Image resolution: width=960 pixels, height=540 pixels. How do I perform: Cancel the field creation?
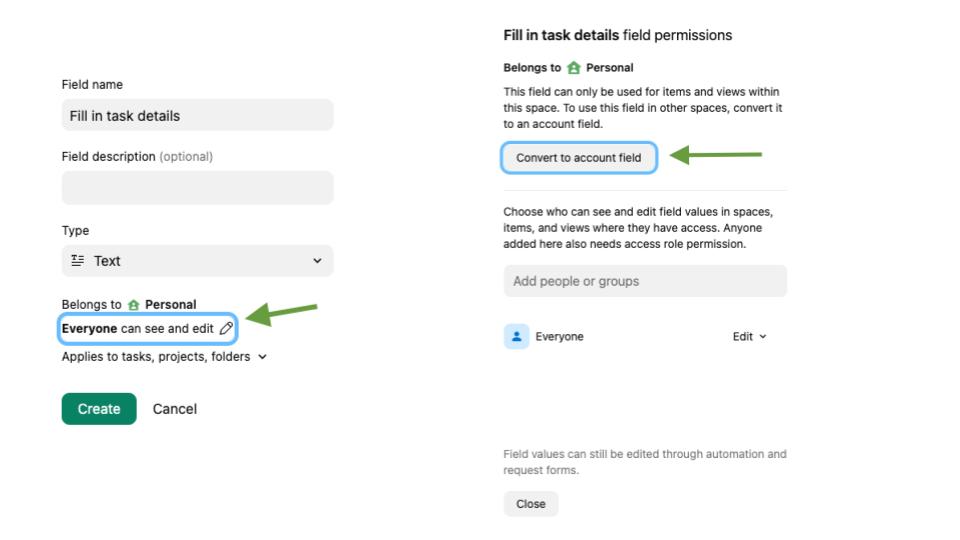click(175, 409)
